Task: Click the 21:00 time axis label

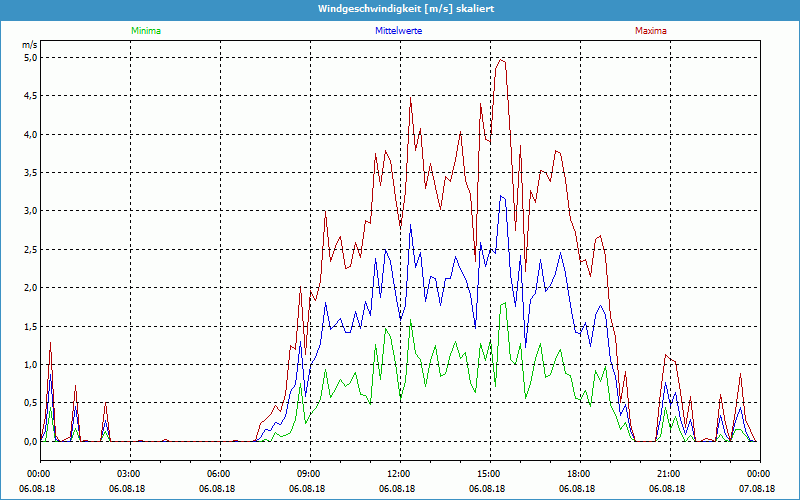Action: coord(668,474)
